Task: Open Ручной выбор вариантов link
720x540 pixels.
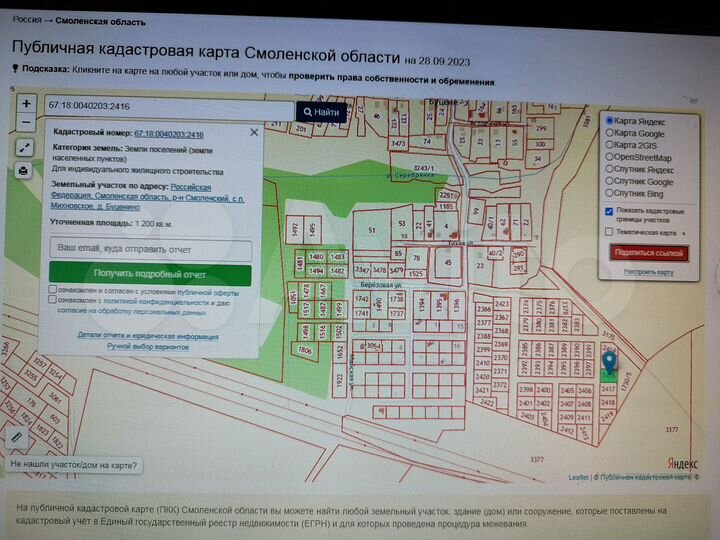Action: 148,347
